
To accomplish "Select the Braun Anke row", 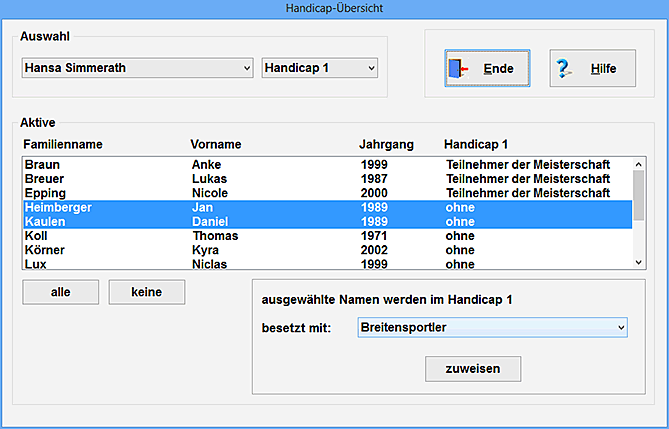I will pos(326,164).
